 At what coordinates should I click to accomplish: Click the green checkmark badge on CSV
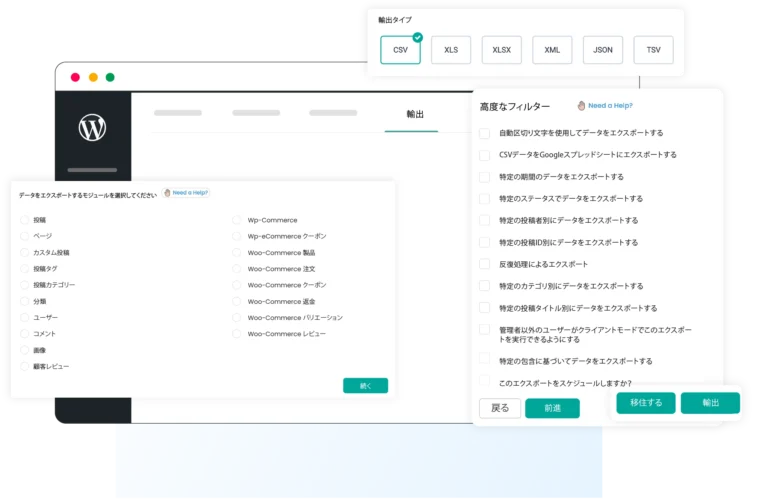pos(417,37)
